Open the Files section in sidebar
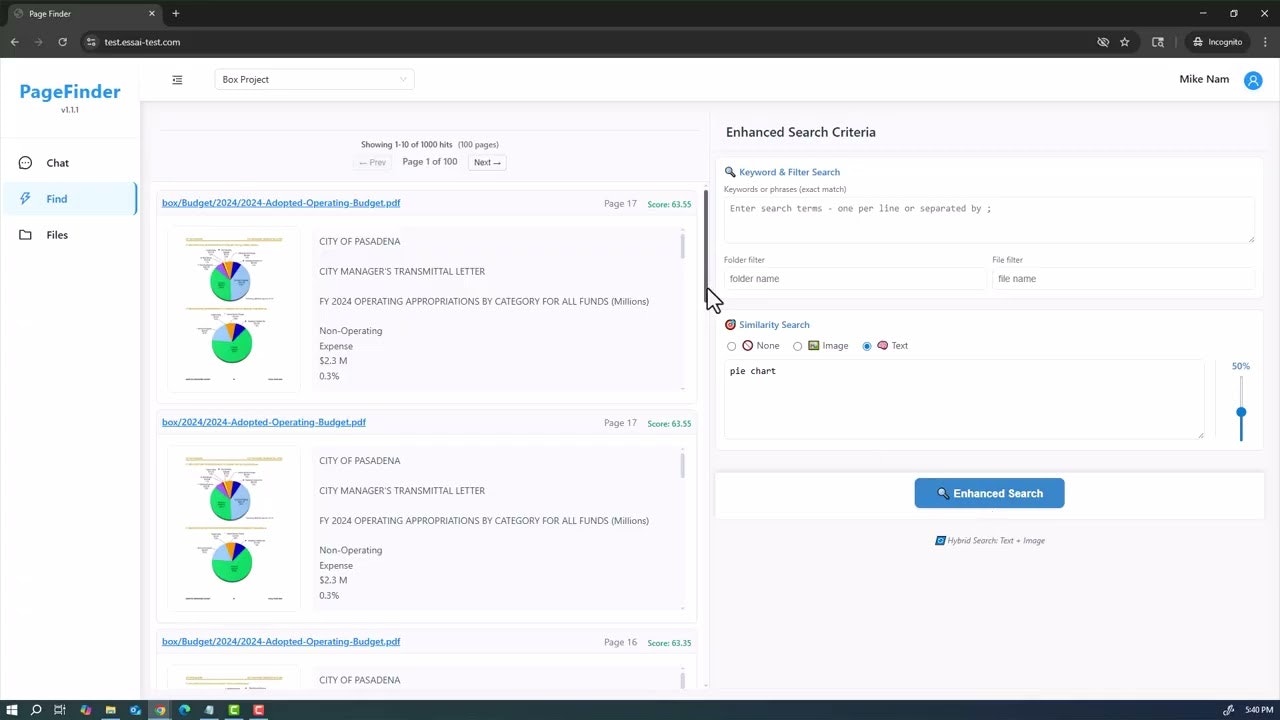 click(69, 235)
